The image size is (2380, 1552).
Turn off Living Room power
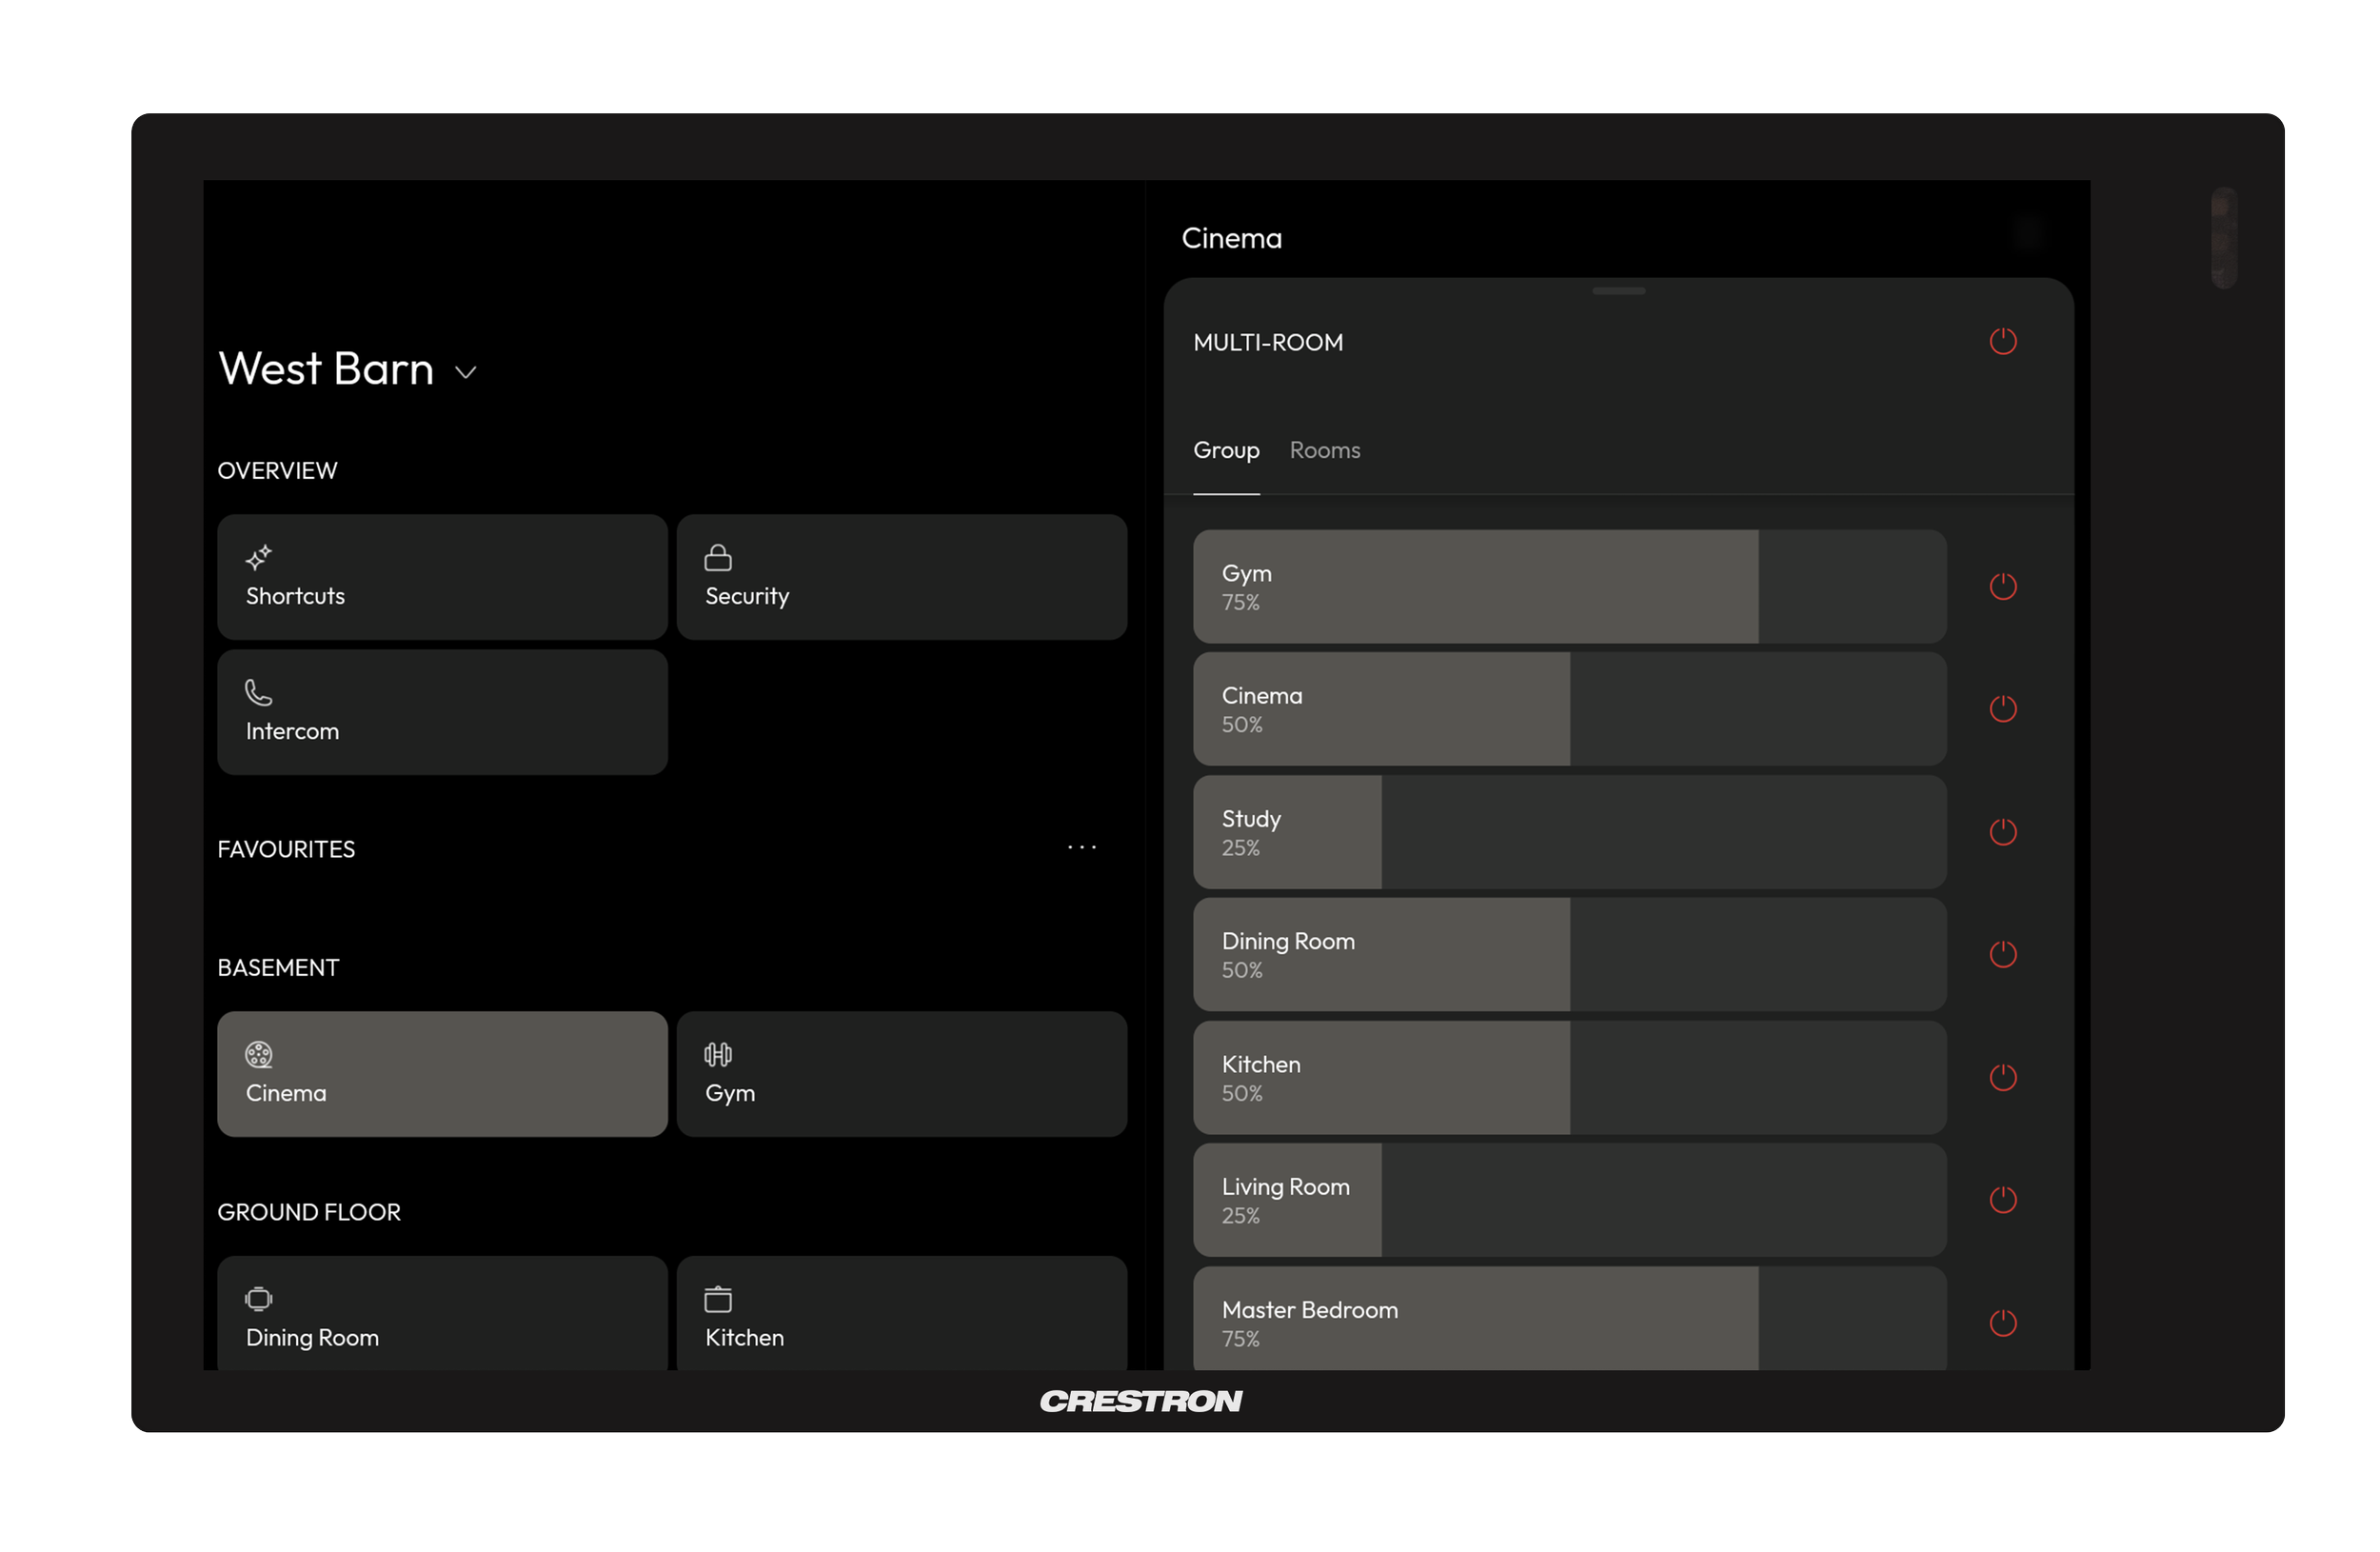pos(2002,1199)
